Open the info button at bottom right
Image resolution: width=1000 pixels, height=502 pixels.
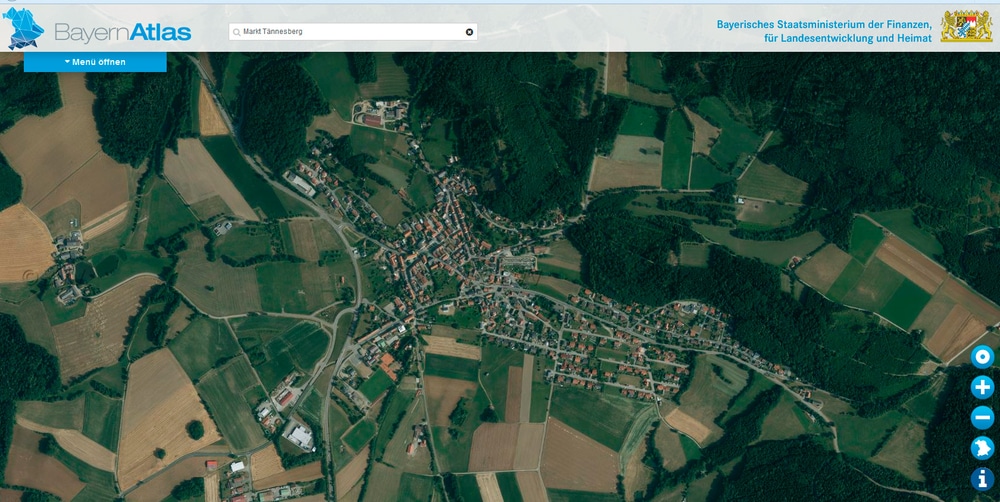[982, 479]
